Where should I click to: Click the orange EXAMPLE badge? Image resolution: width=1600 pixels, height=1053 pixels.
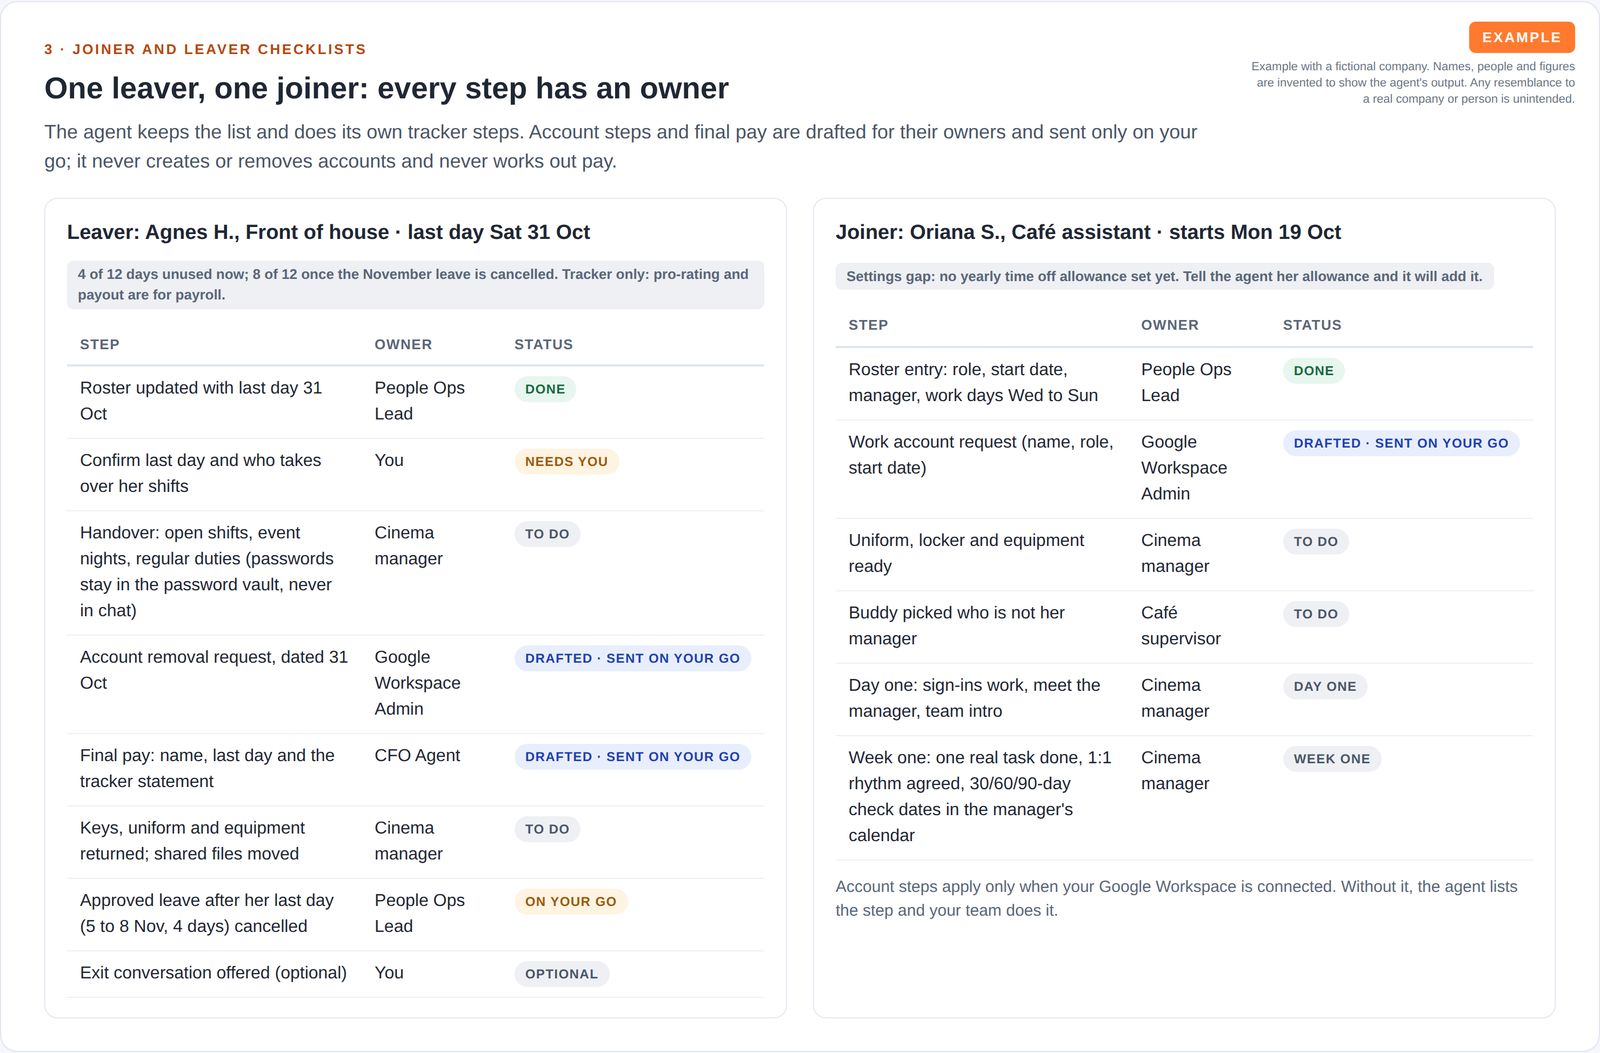point(1521,37)
